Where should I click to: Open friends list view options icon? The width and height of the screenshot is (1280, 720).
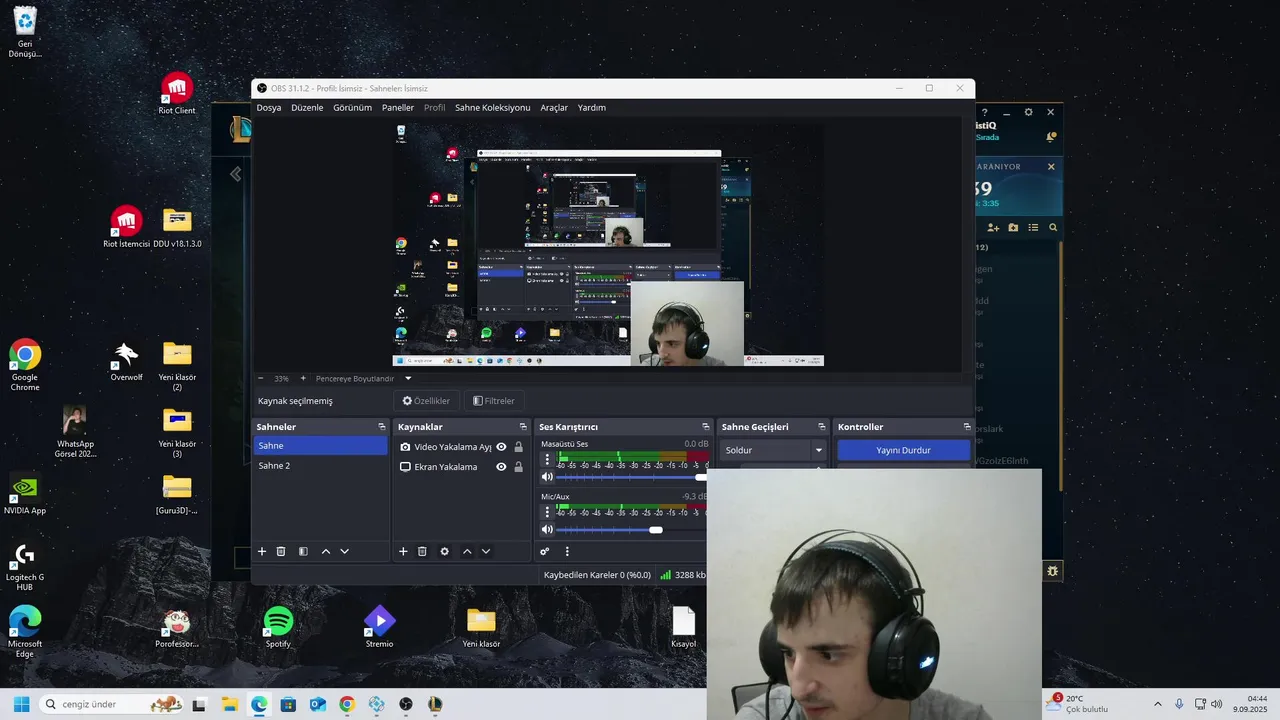(x=1033, y=228)
